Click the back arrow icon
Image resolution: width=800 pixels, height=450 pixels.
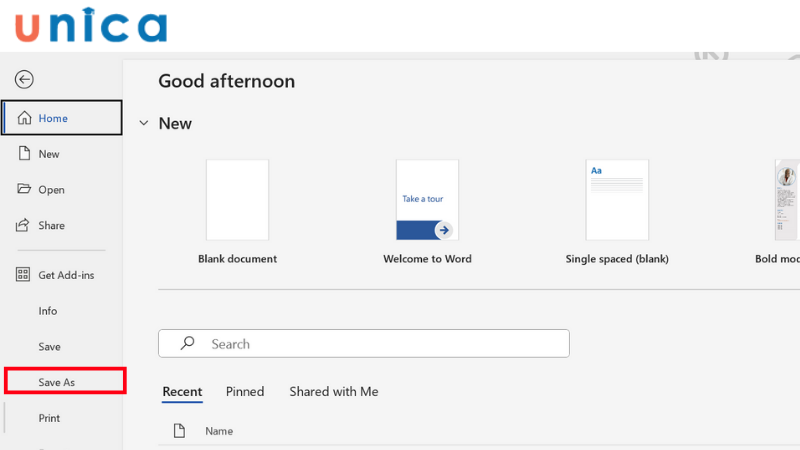(24, 80)
